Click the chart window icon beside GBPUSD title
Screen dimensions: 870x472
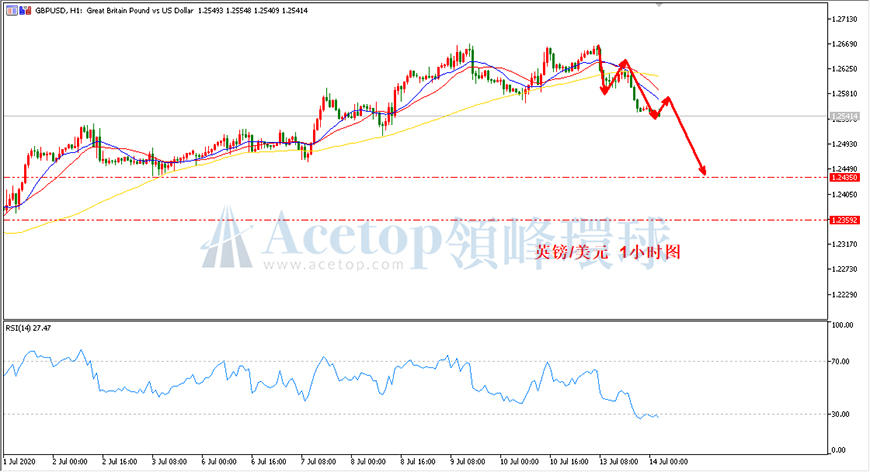12,10
